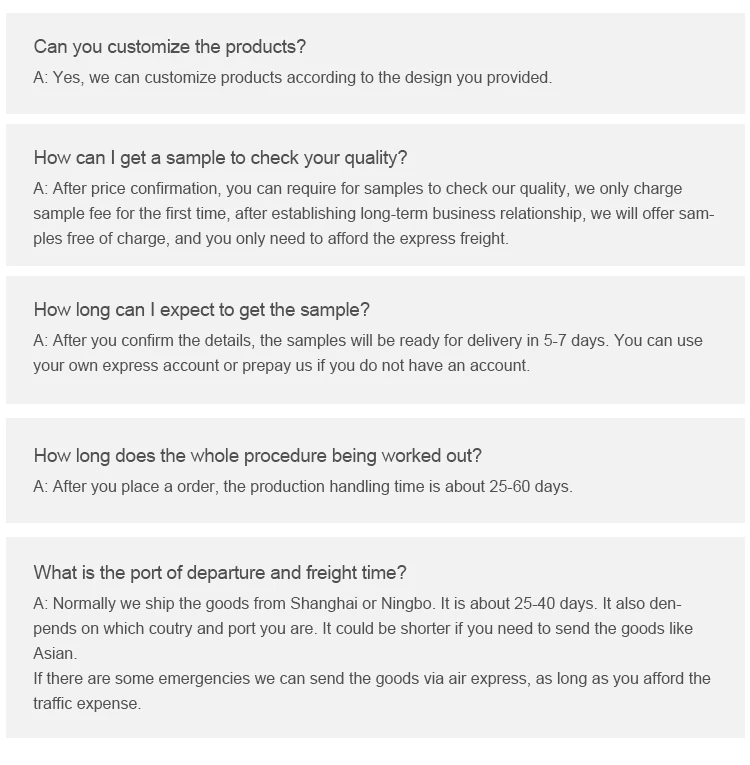
Task: Click 'How can I get a sample' heading
Action: [220, 158]
